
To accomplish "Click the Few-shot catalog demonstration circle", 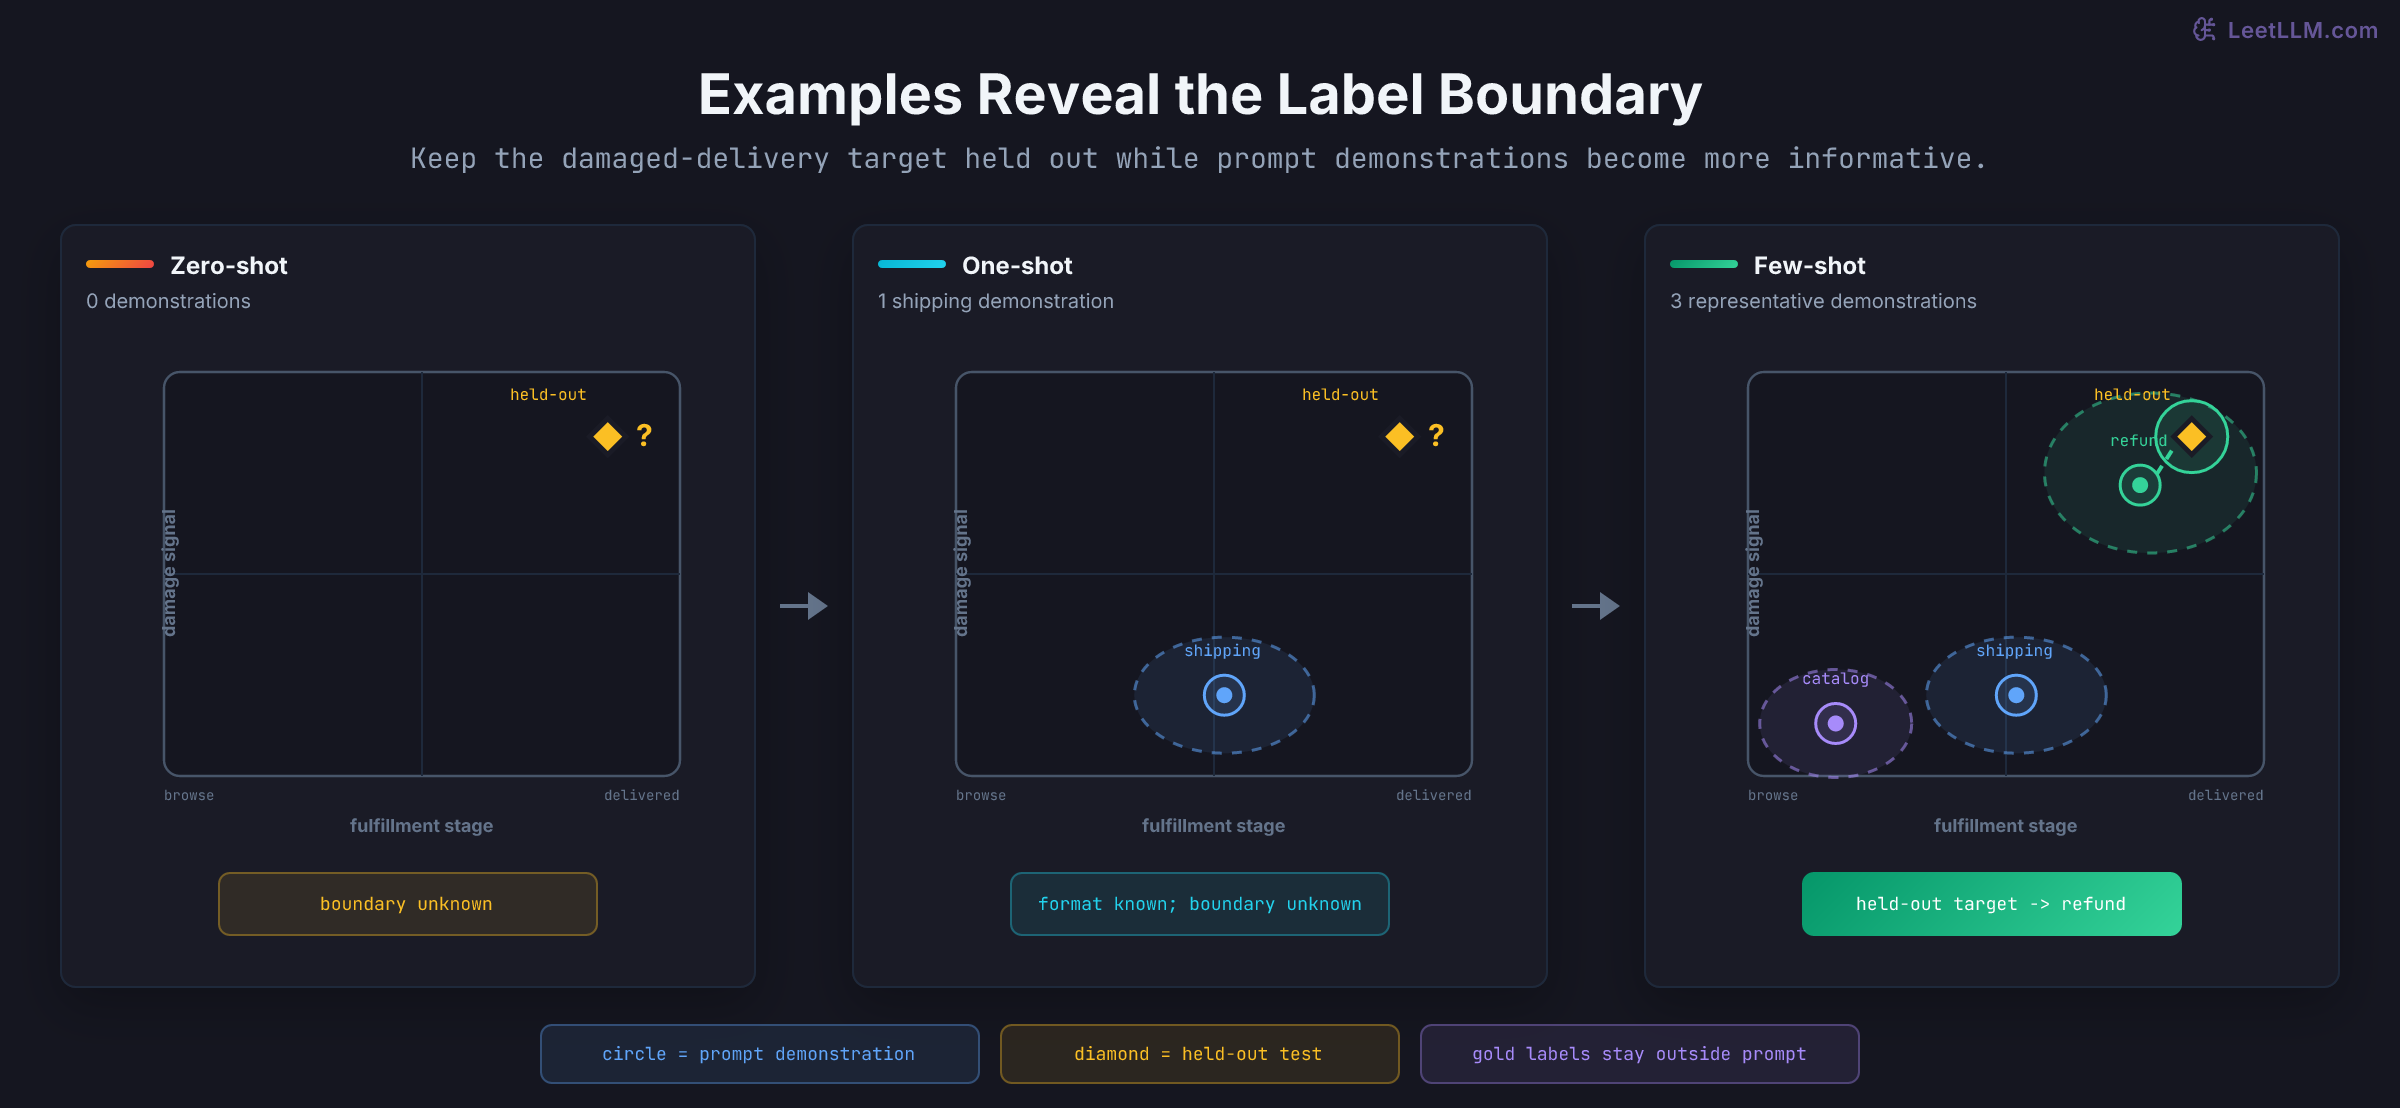I will (x=1836, y=723).
